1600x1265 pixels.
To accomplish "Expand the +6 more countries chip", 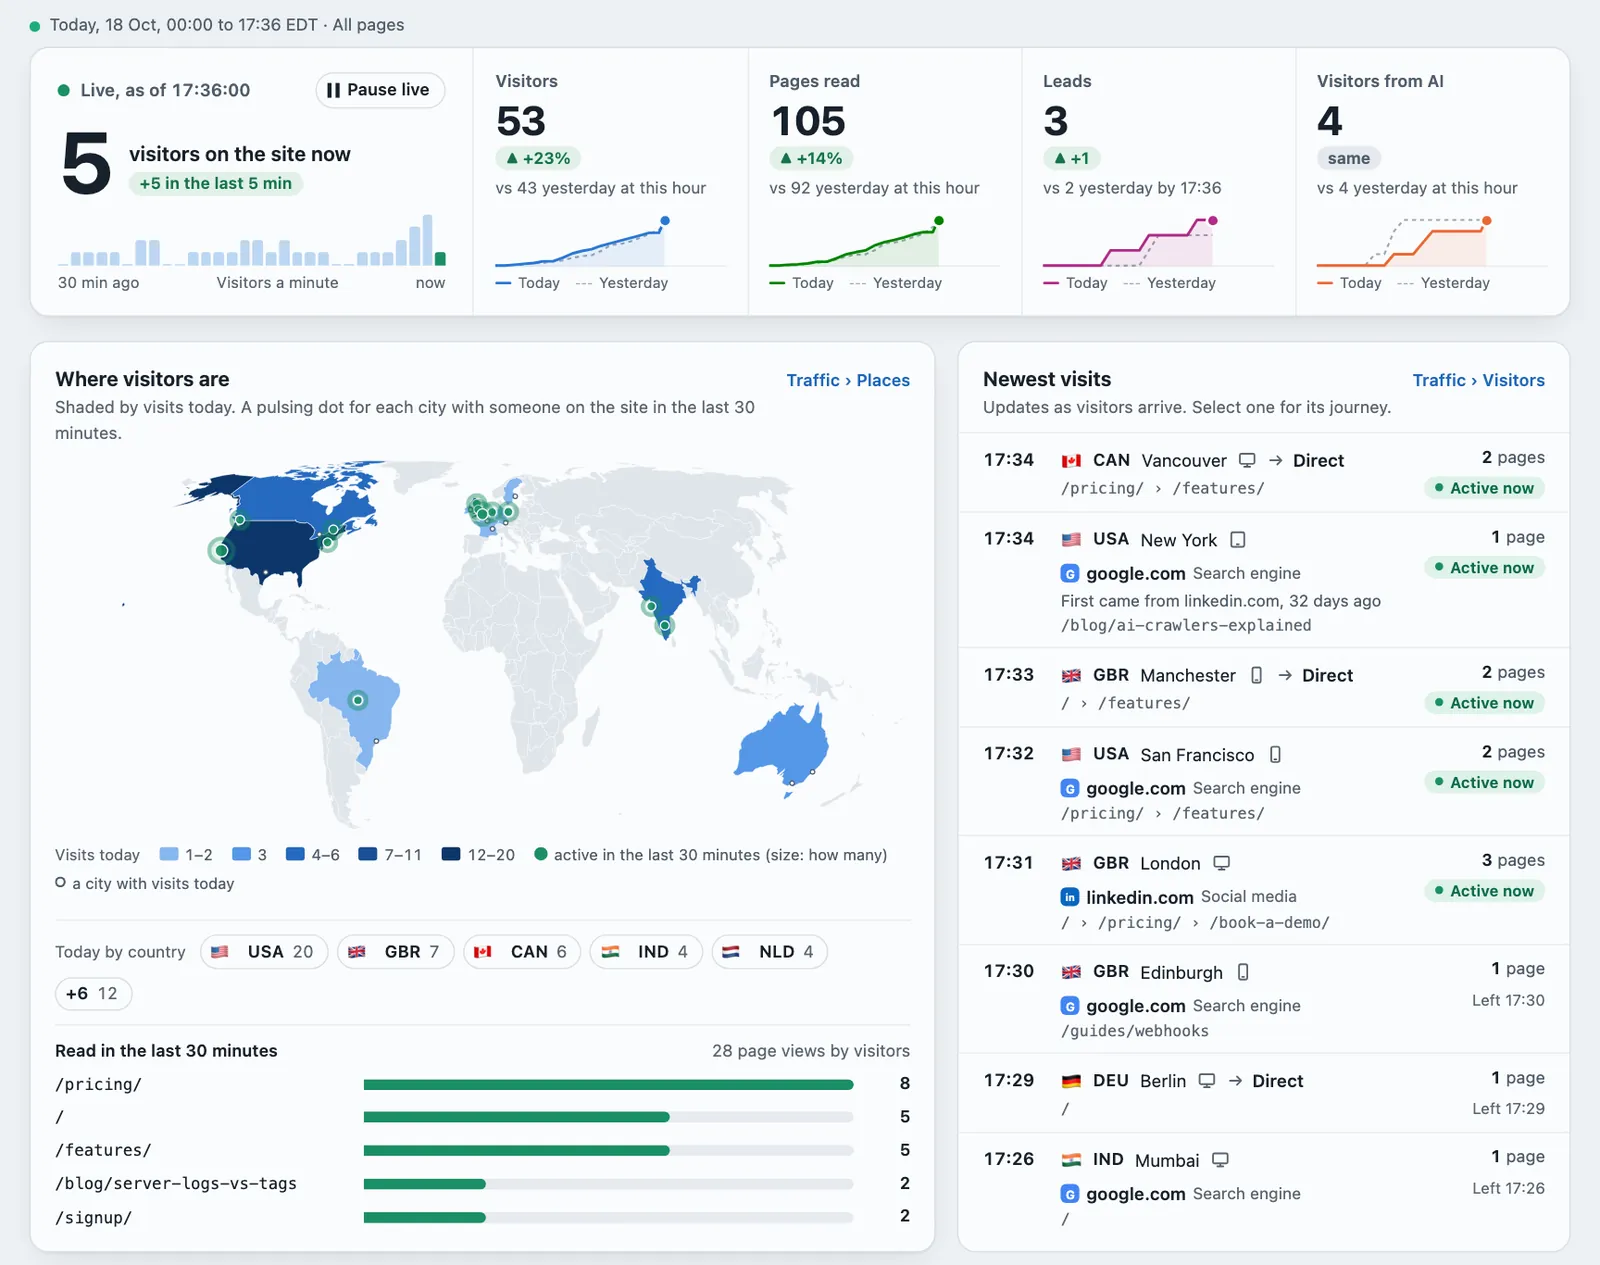I will (x=93, y=994).
